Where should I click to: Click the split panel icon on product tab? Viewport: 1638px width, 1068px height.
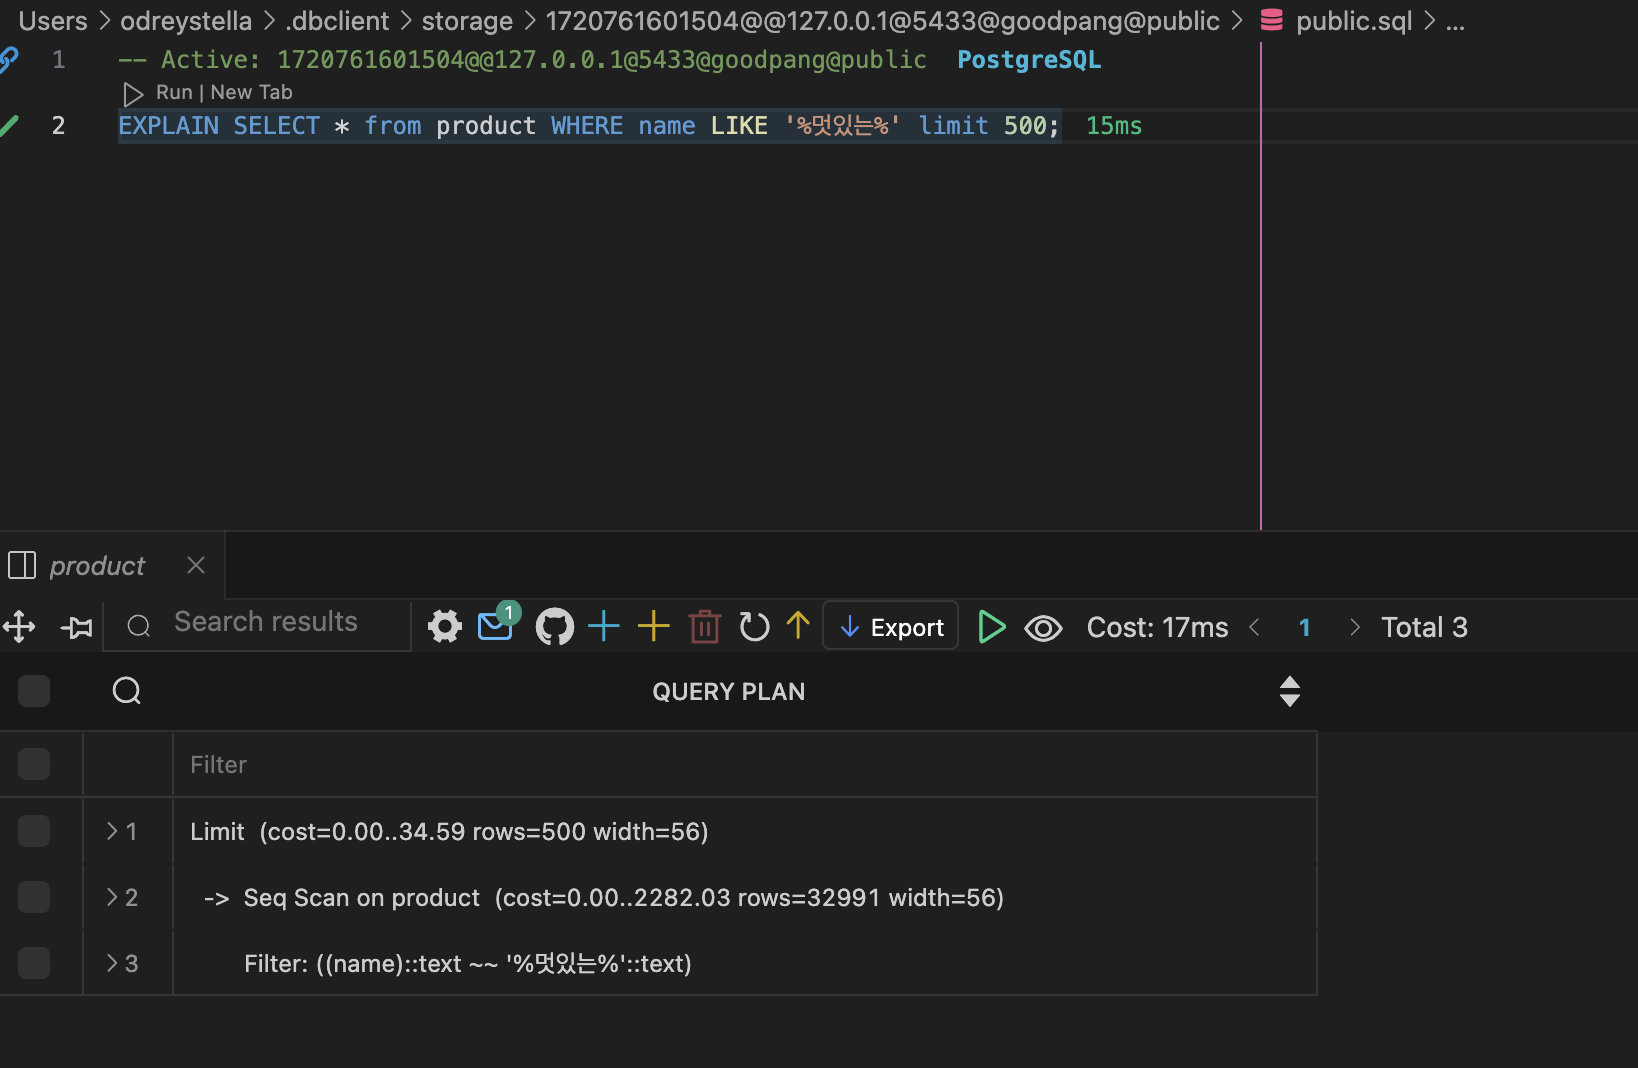click(22, 566)
